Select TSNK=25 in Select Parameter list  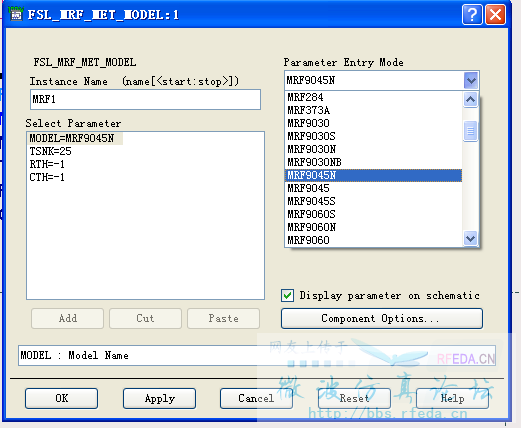(51, 151)
